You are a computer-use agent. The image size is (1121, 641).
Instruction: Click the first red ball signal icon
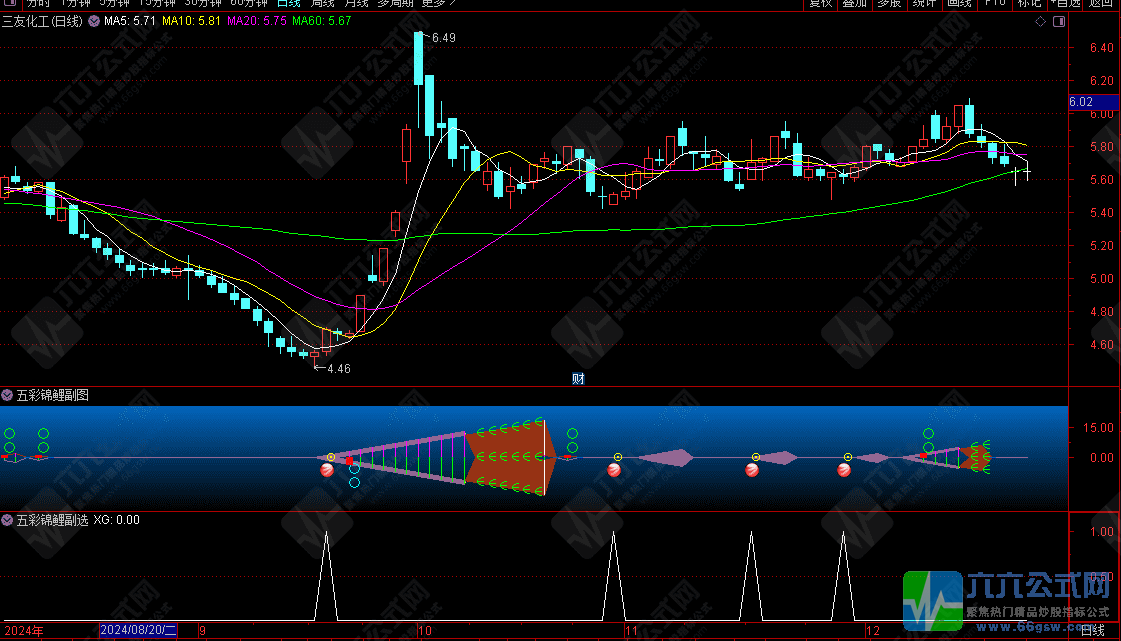(x=326, y=470)
